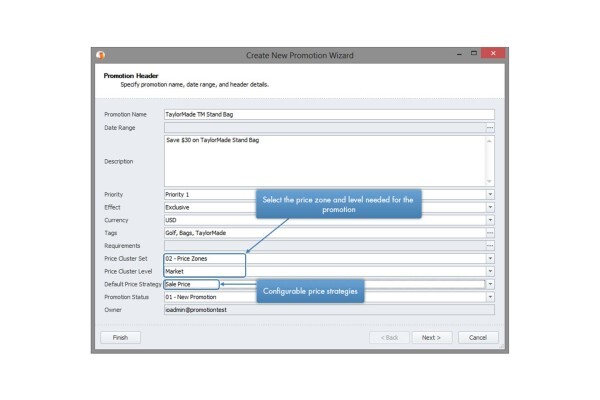Click the '02 - Price Zones' value
Screen dimensions: 600x400
(x=186, y=258)
